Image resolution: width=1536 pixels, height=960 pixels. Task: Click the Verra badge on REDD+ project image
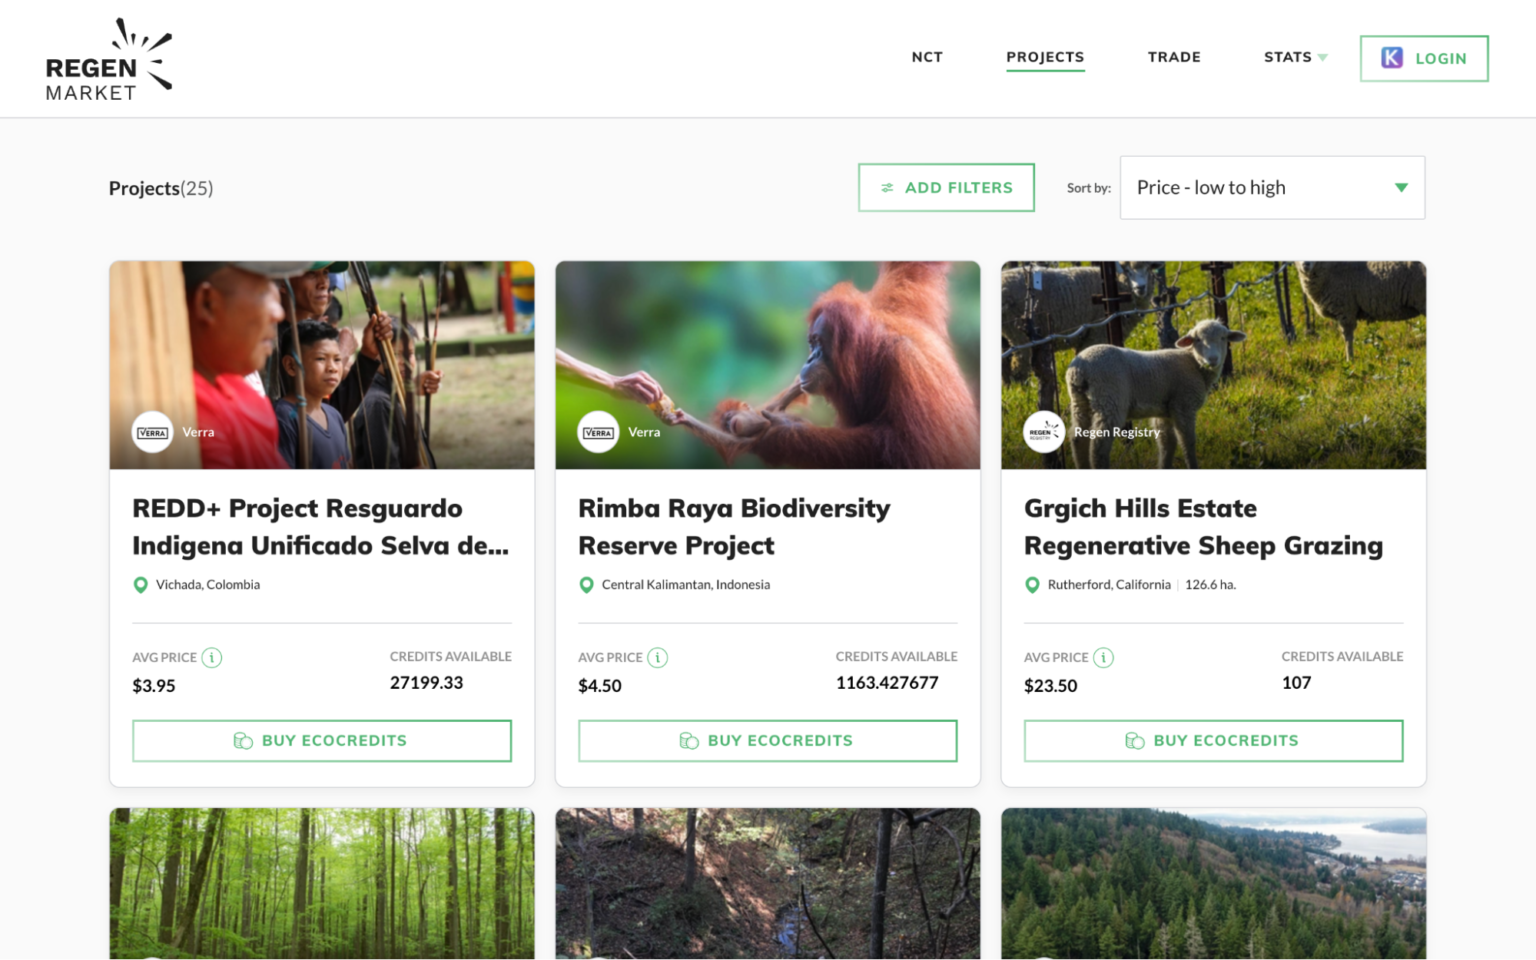pyautogui.click(x=153, y=433)
